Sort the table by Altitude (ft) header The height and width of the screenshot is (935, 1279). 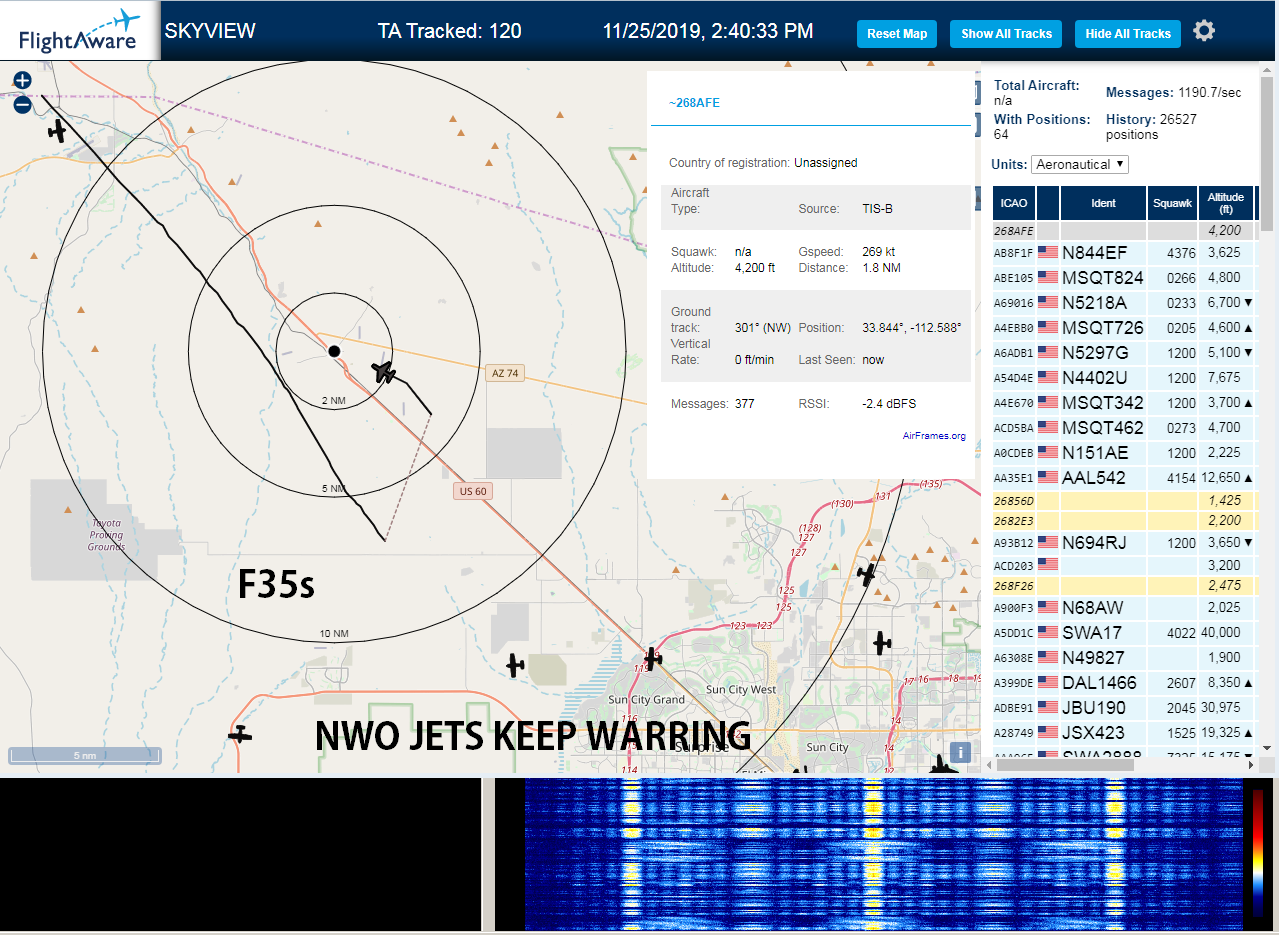tap(1225, 203)
